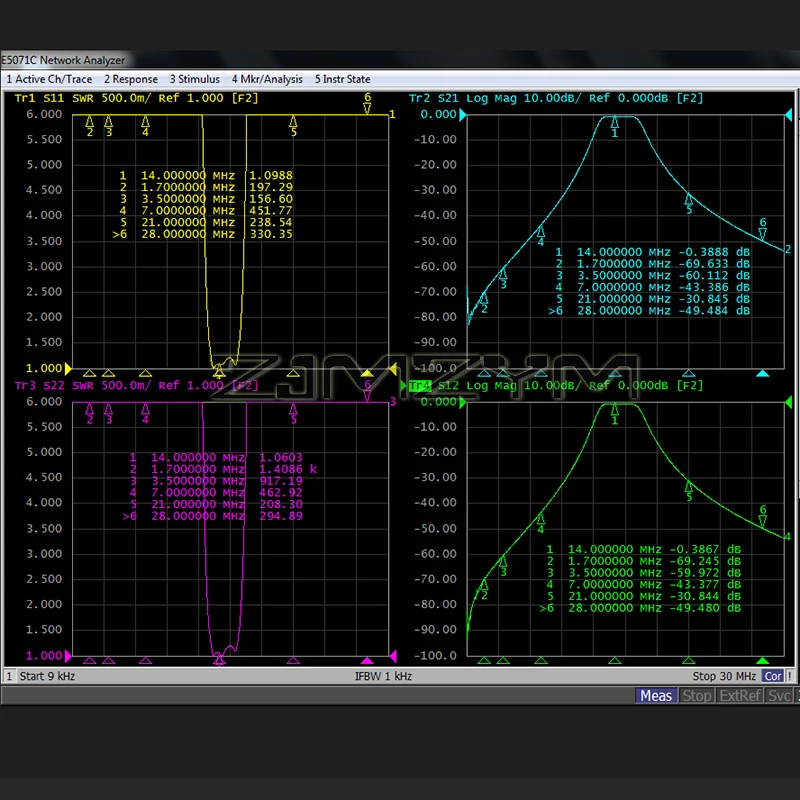Click the IFBW 1 kHz readout

tap(383, 676)
